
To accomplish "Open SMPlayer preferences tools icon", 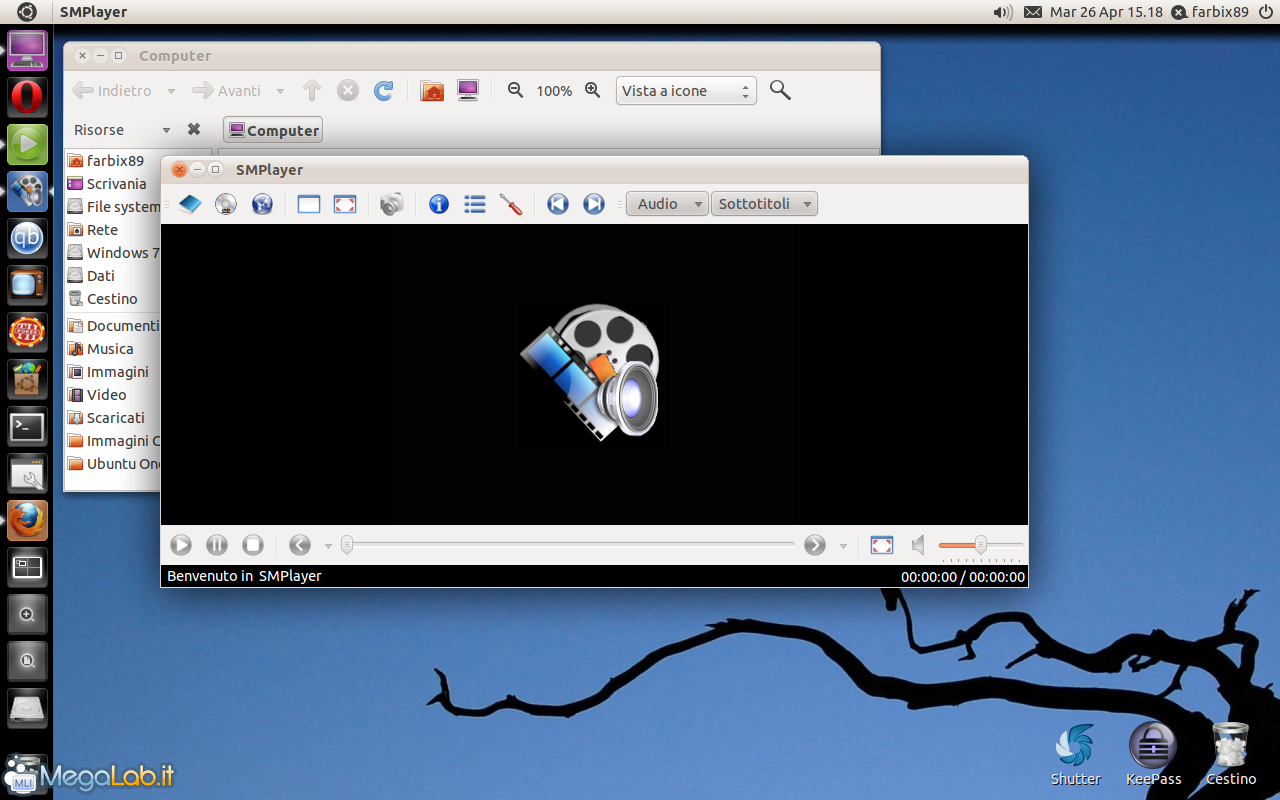I will point(511,204).
